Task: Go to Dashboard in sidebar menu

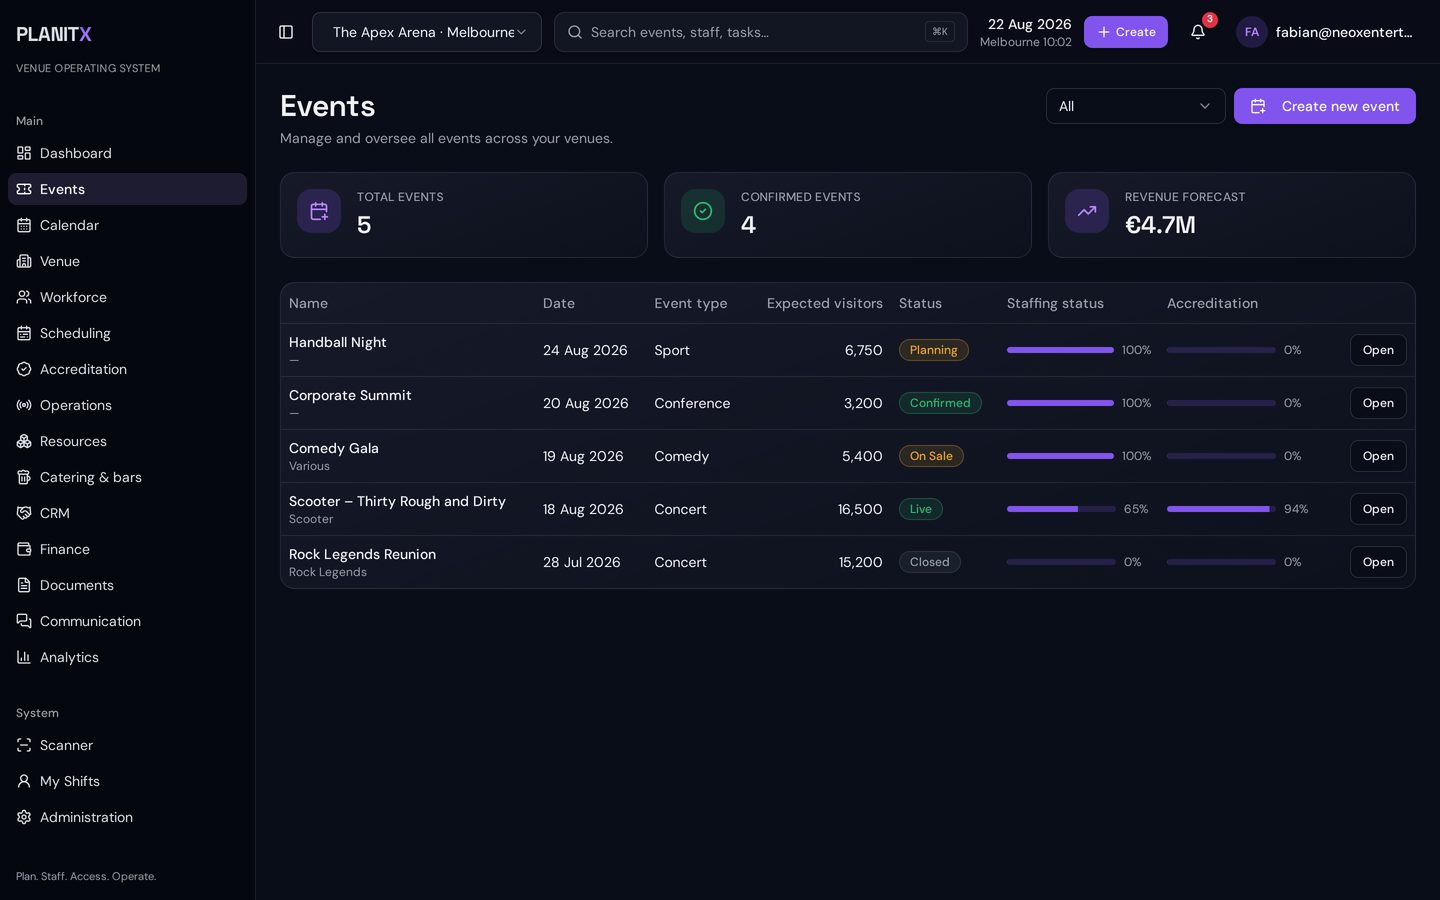Action: (x=127, y=153)
